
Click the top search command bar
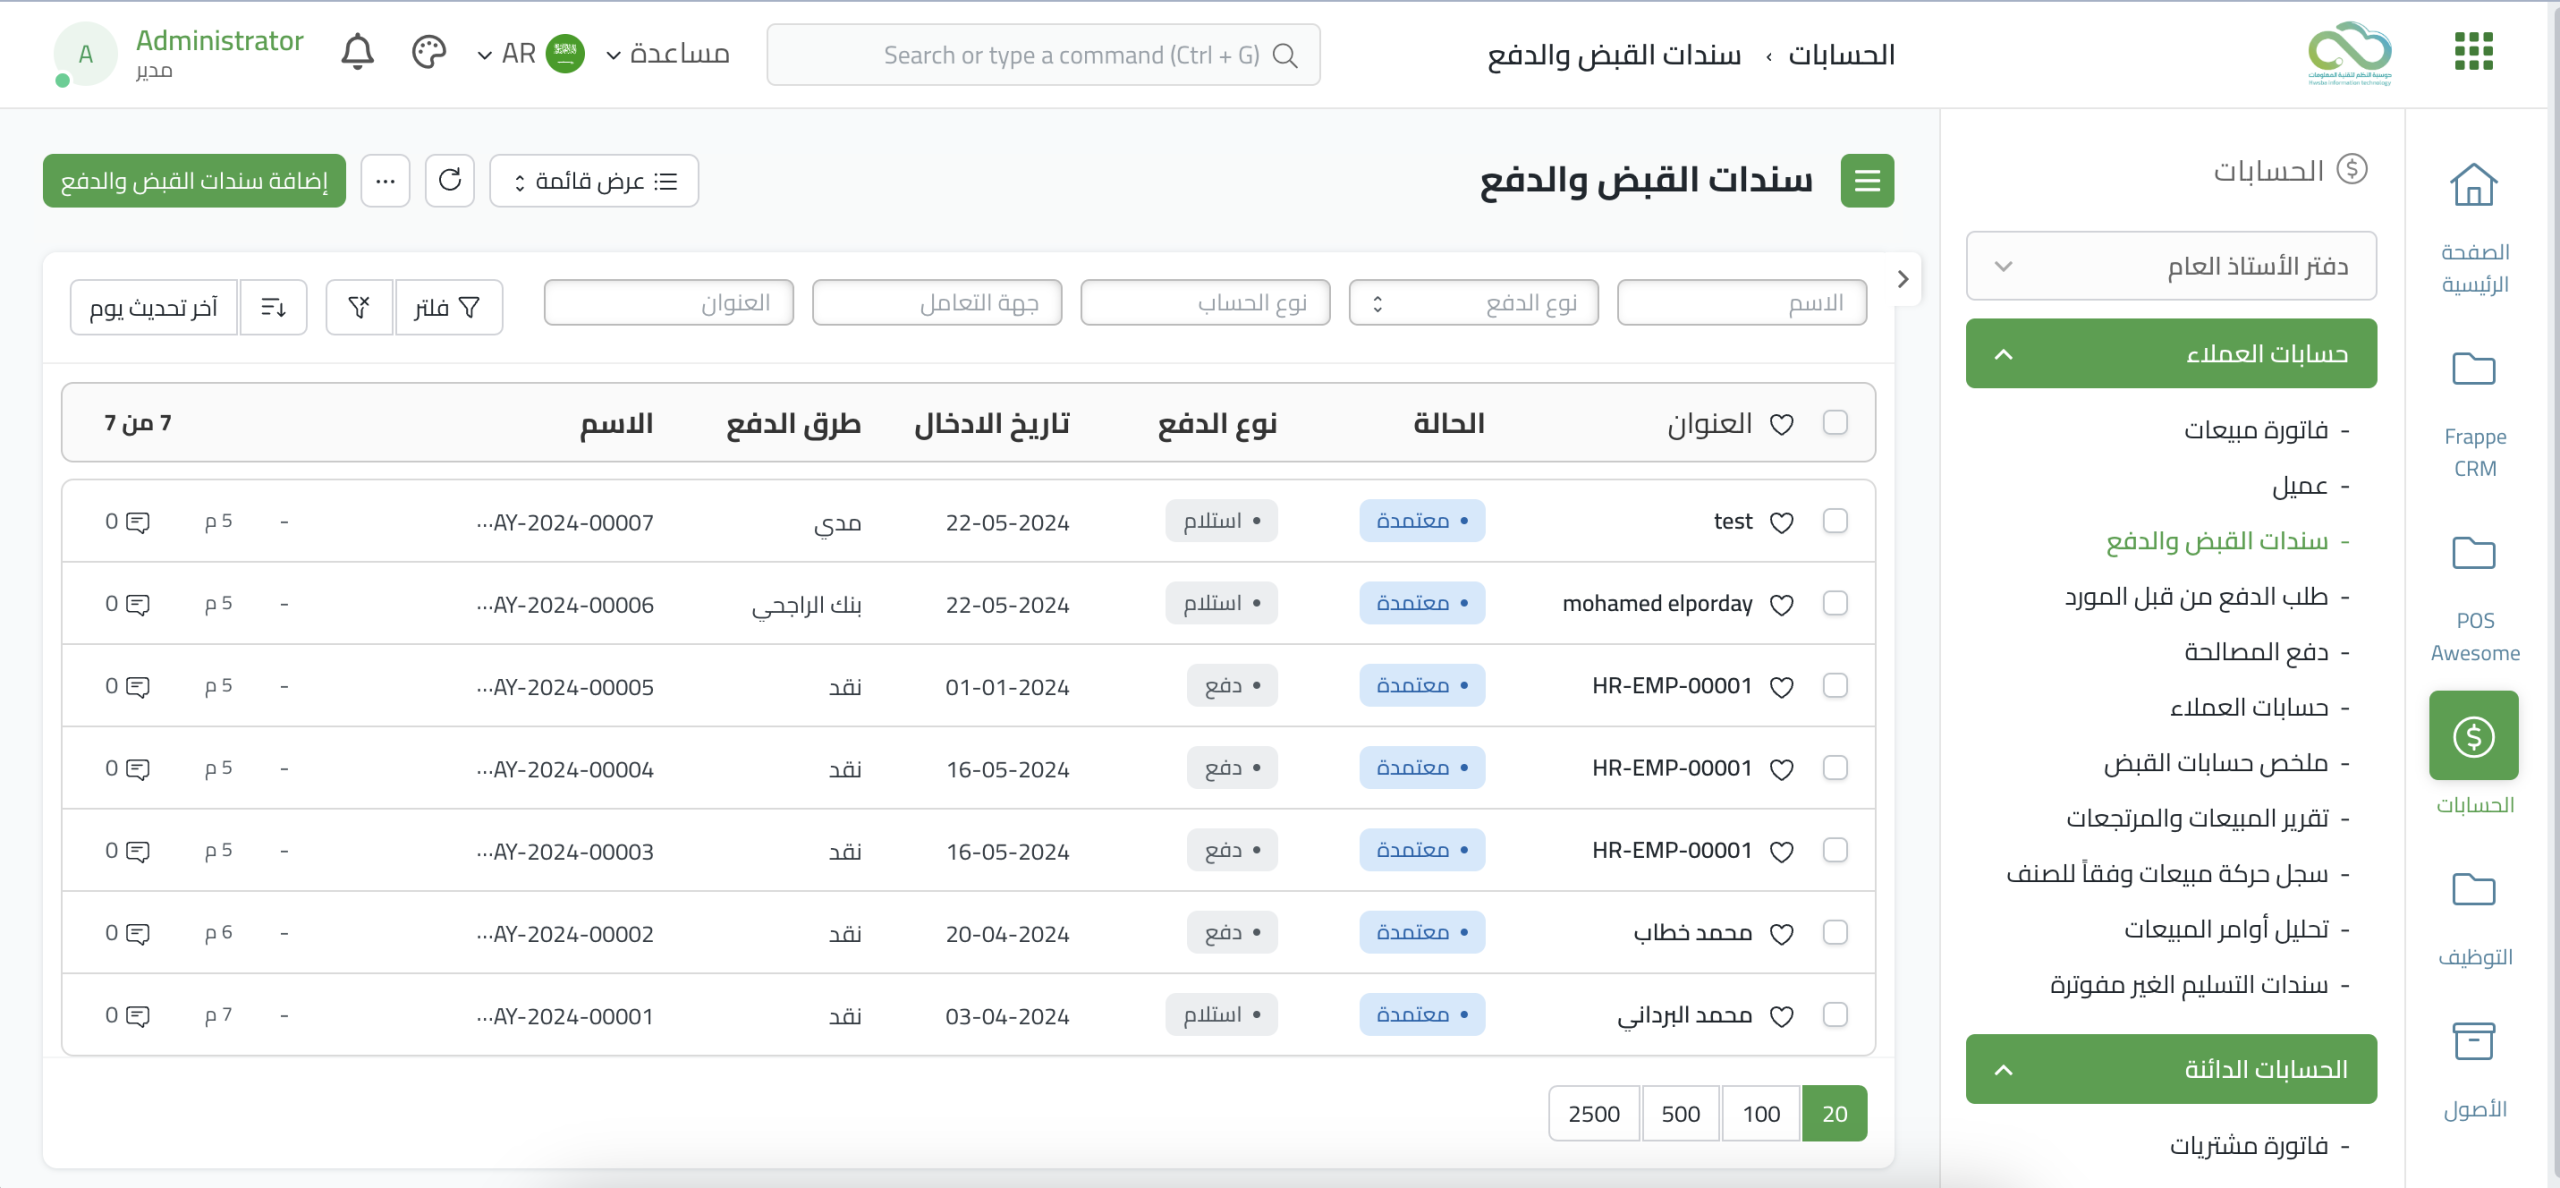coord(1043,55)
